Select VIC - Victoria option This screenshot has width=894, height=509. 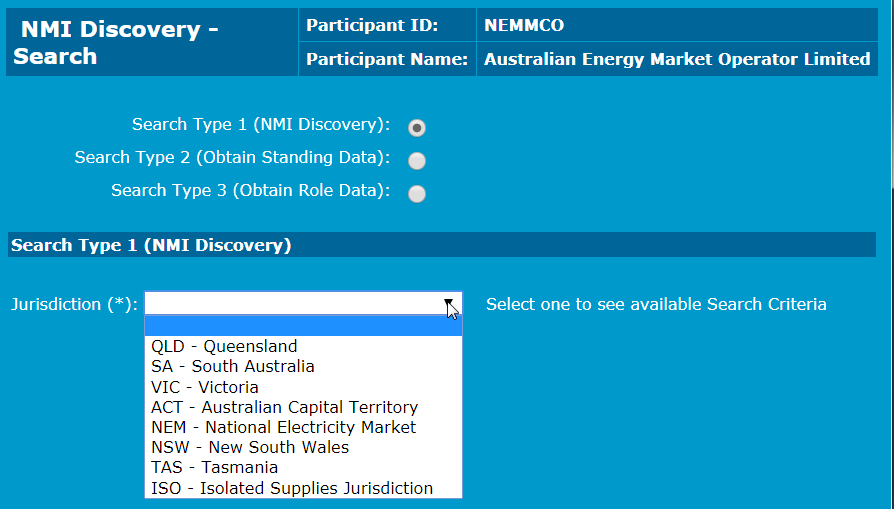click(x=303, y=387)
